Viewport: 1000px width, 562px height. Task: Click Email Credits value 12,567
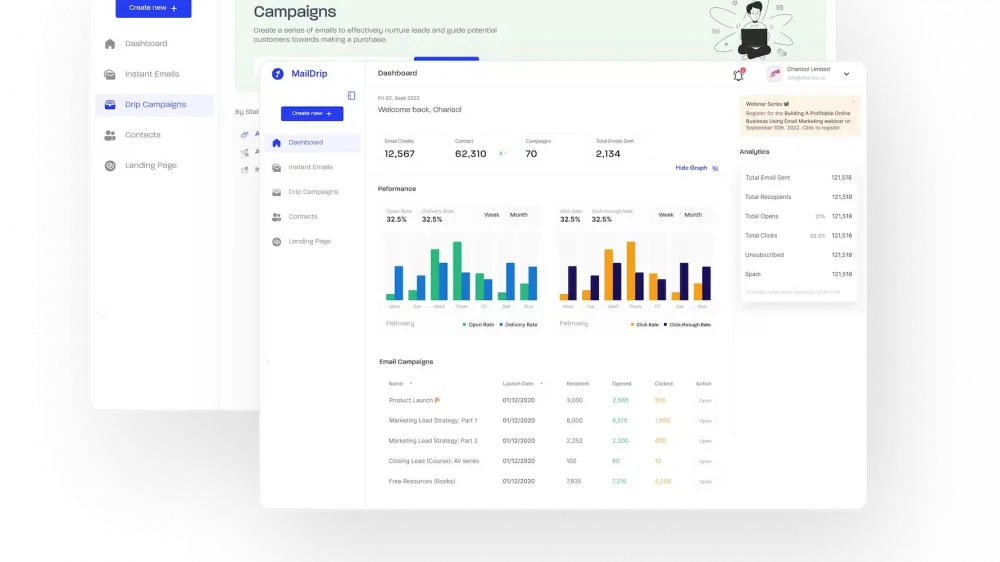click(399, 154)
